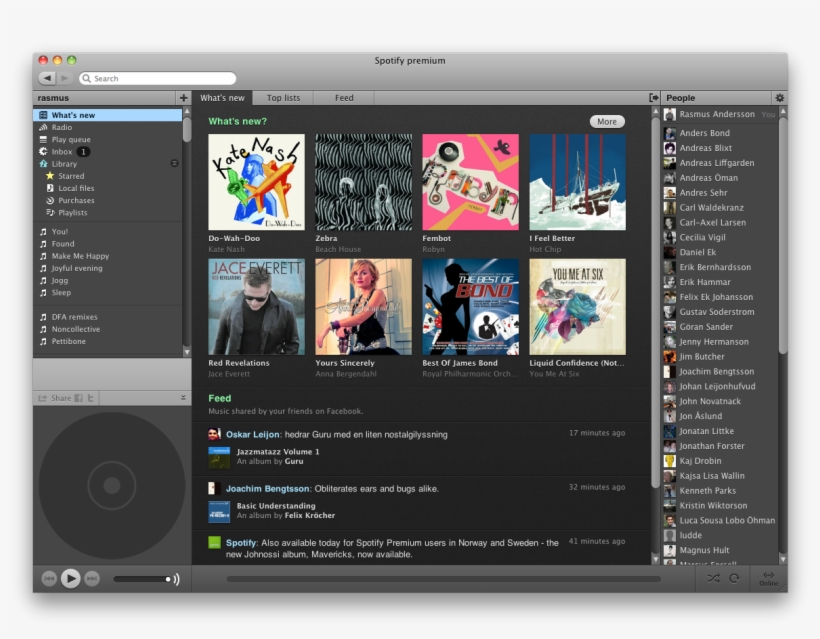
Task: Switch to the Top lists tab
Action: point(283,98)
